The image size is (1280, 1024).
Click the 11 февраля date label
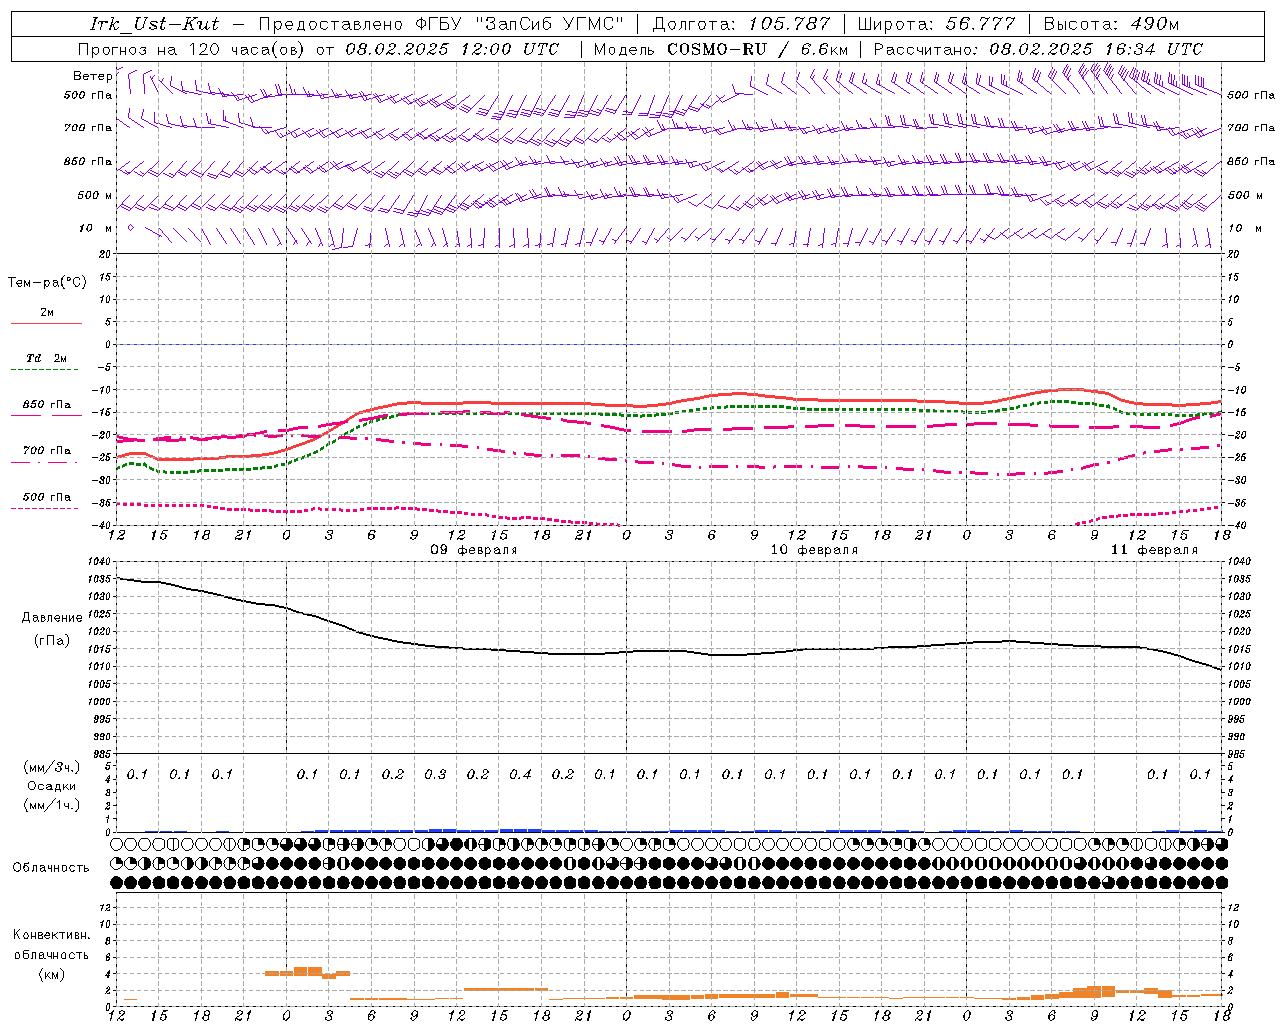(1154, 550)
